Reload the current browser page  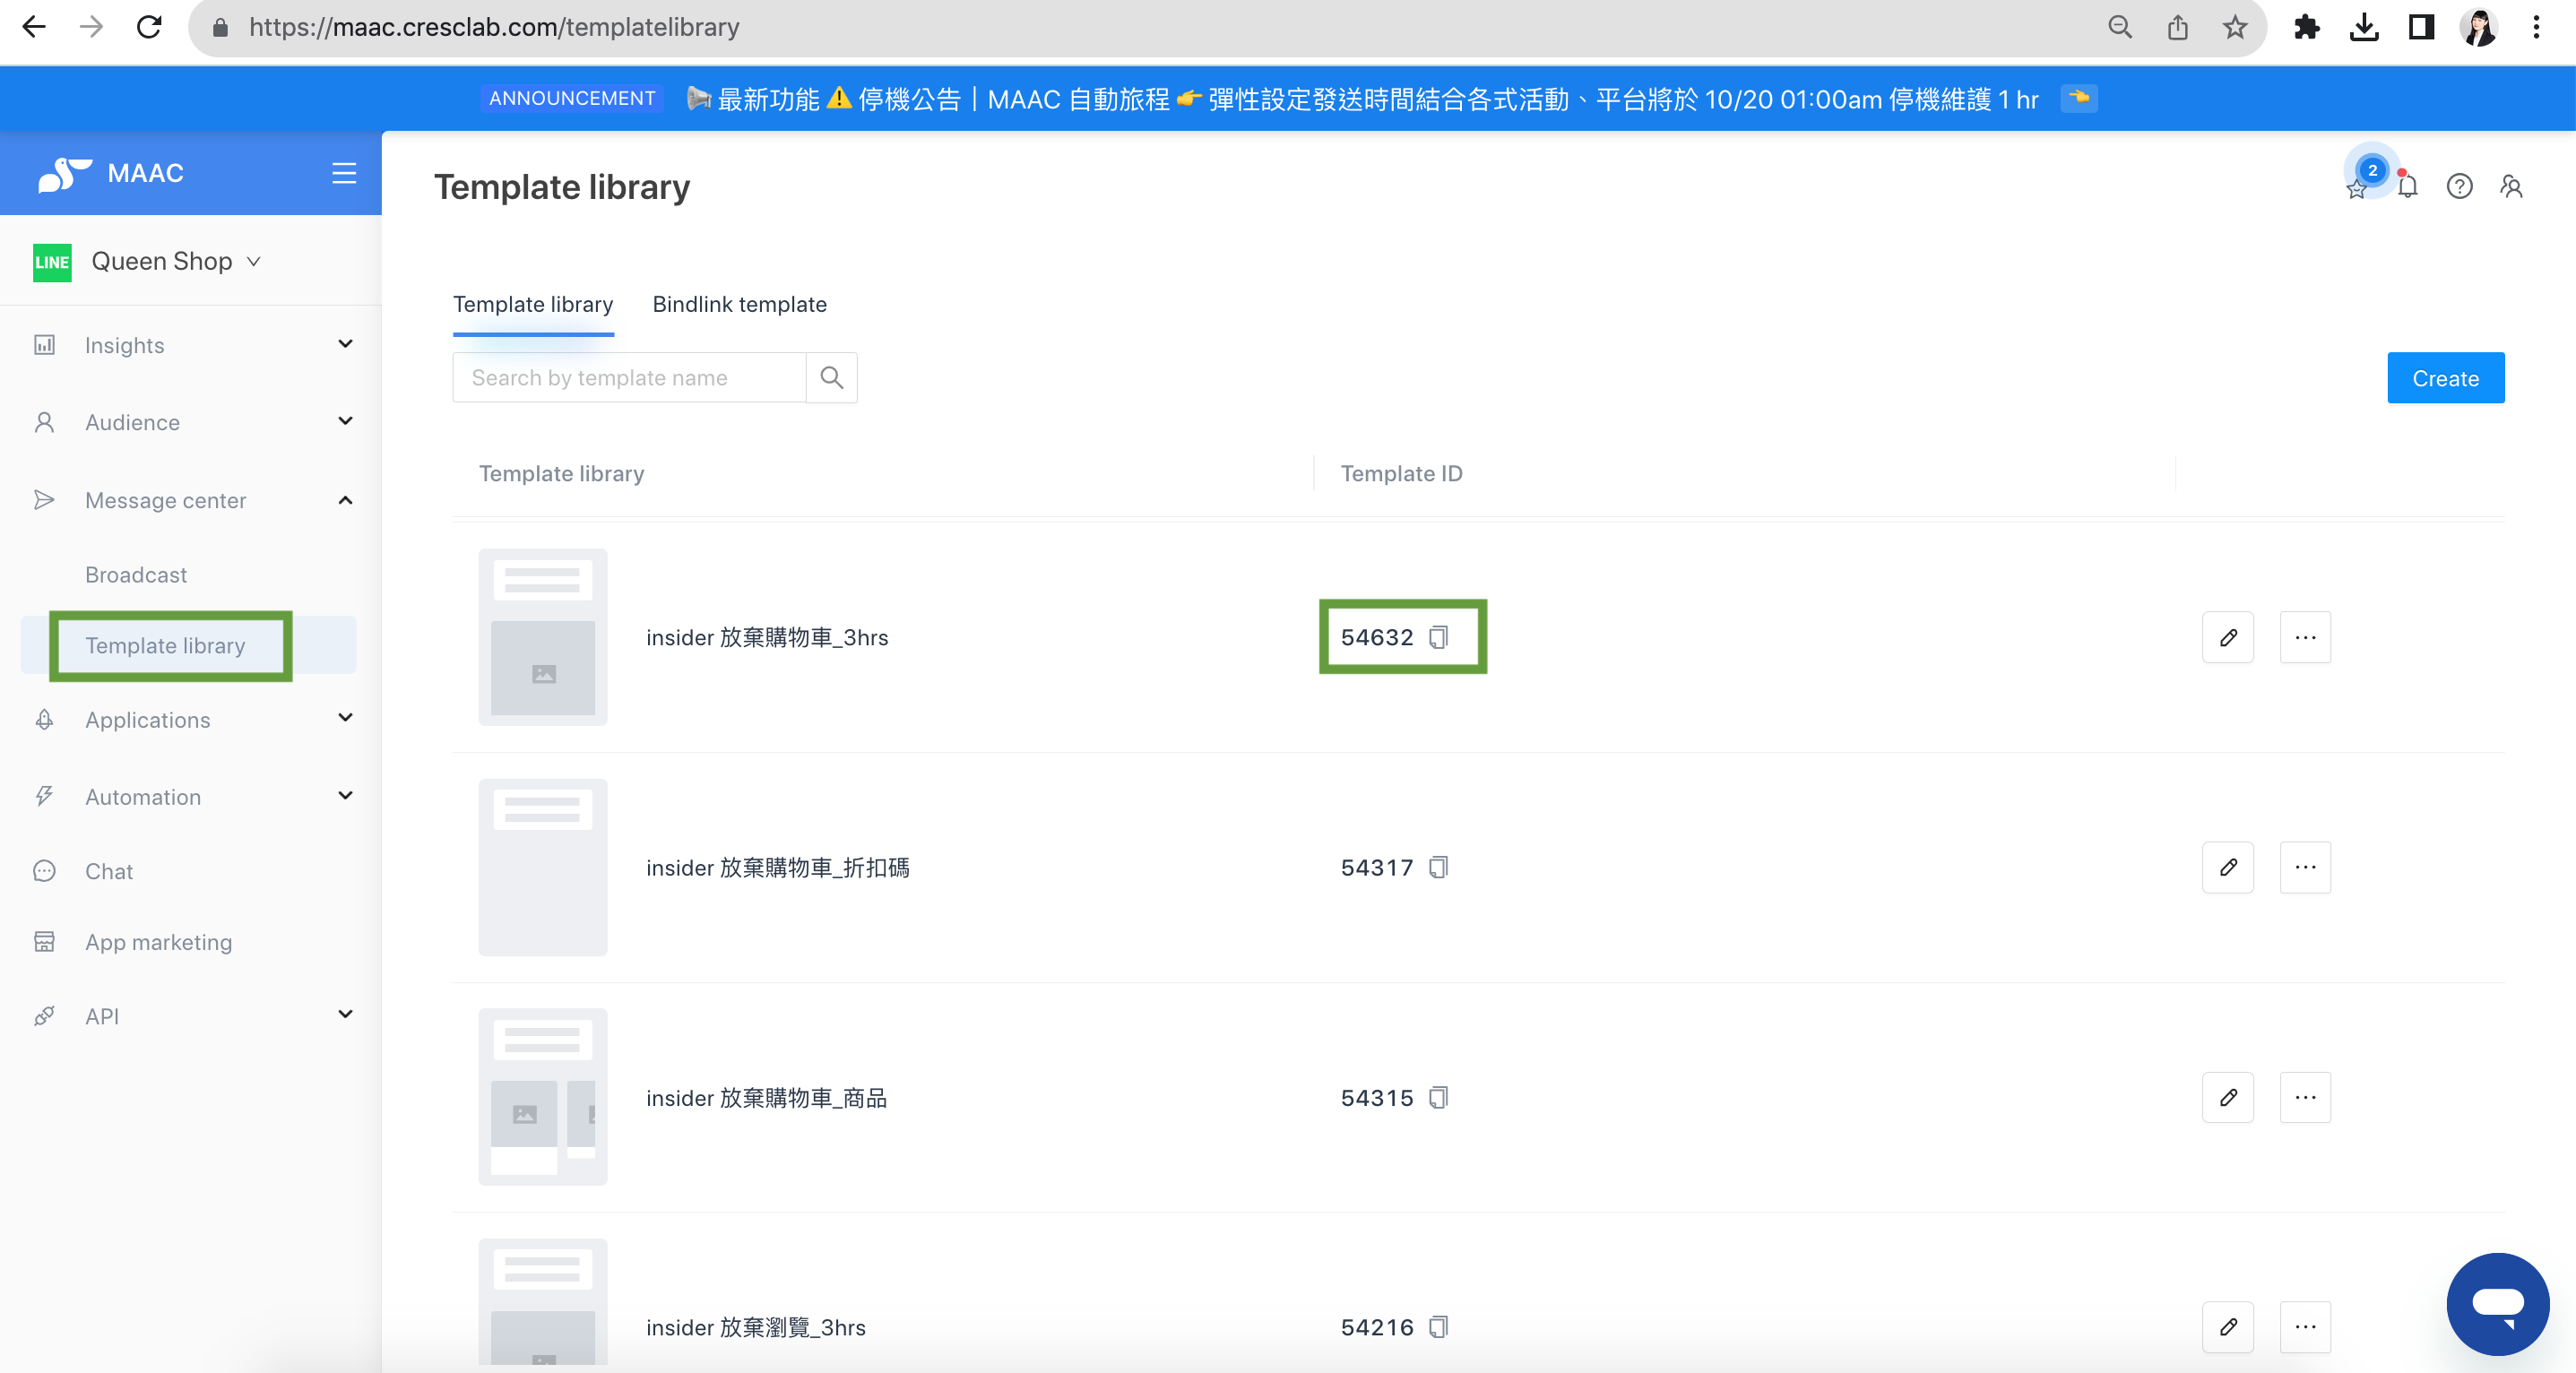149,27
